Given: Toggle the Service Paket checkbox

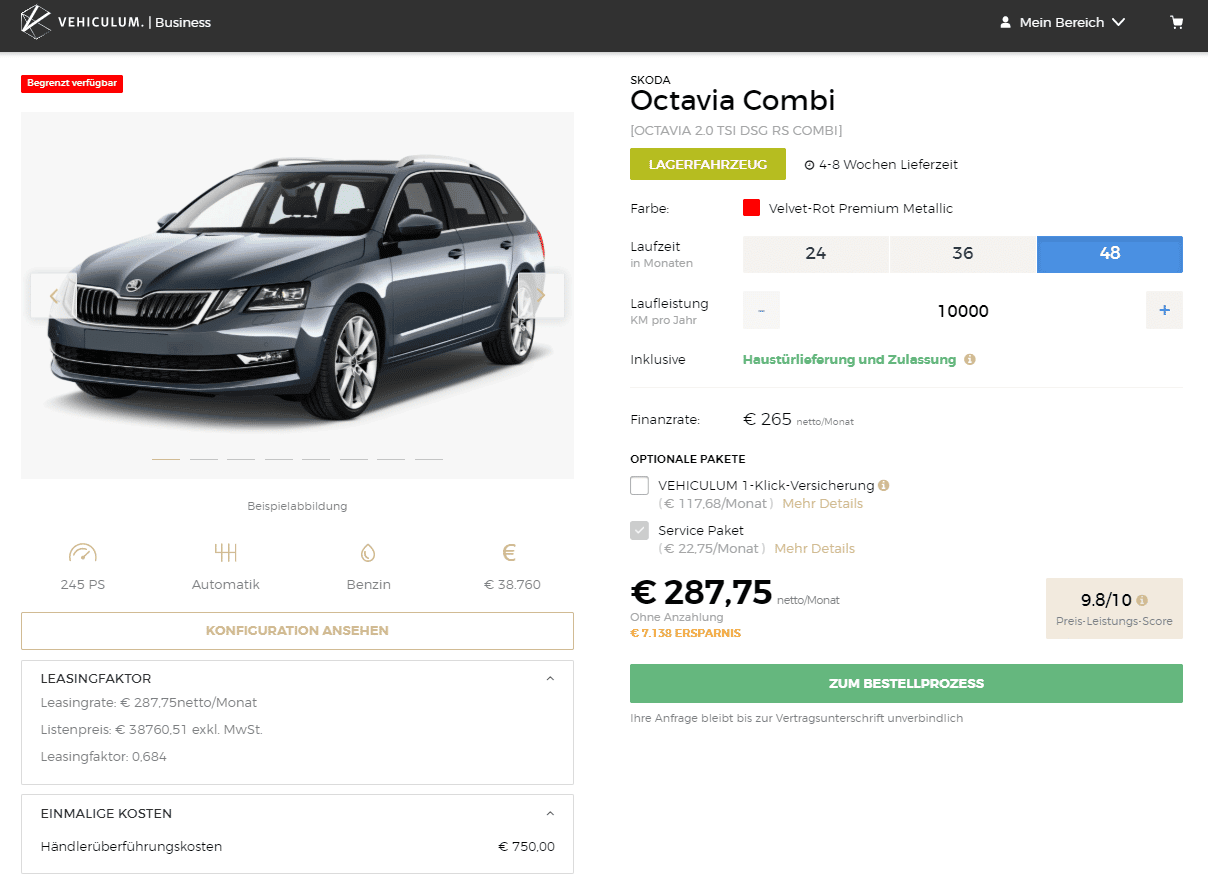Looking at the screenshot, I should click(x=640, y=531).
